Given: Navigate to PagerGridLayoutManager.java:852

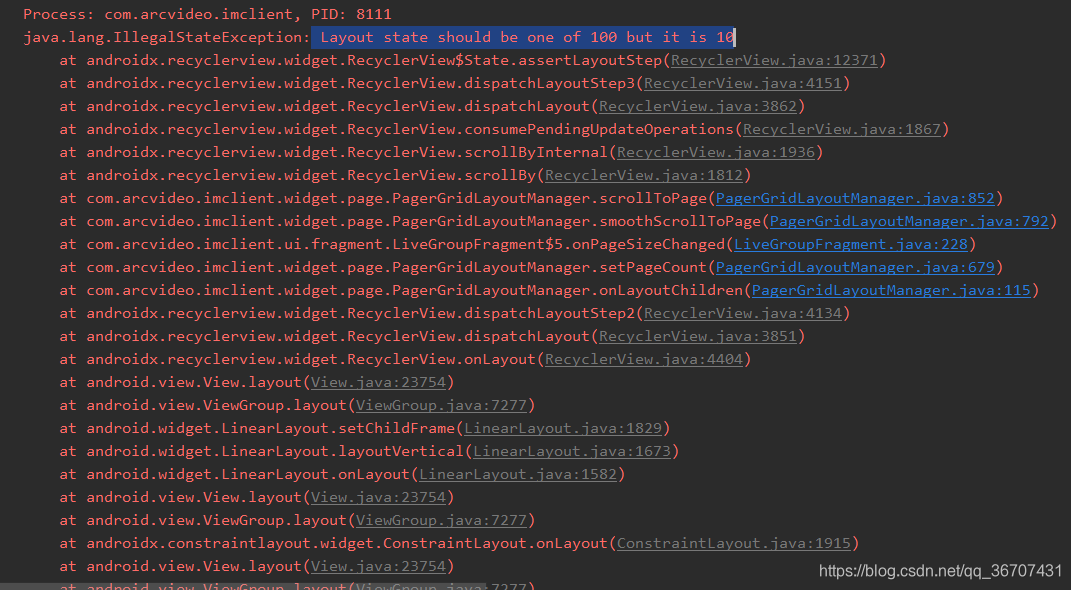Looking at the screenshot, I should [855, 199].
